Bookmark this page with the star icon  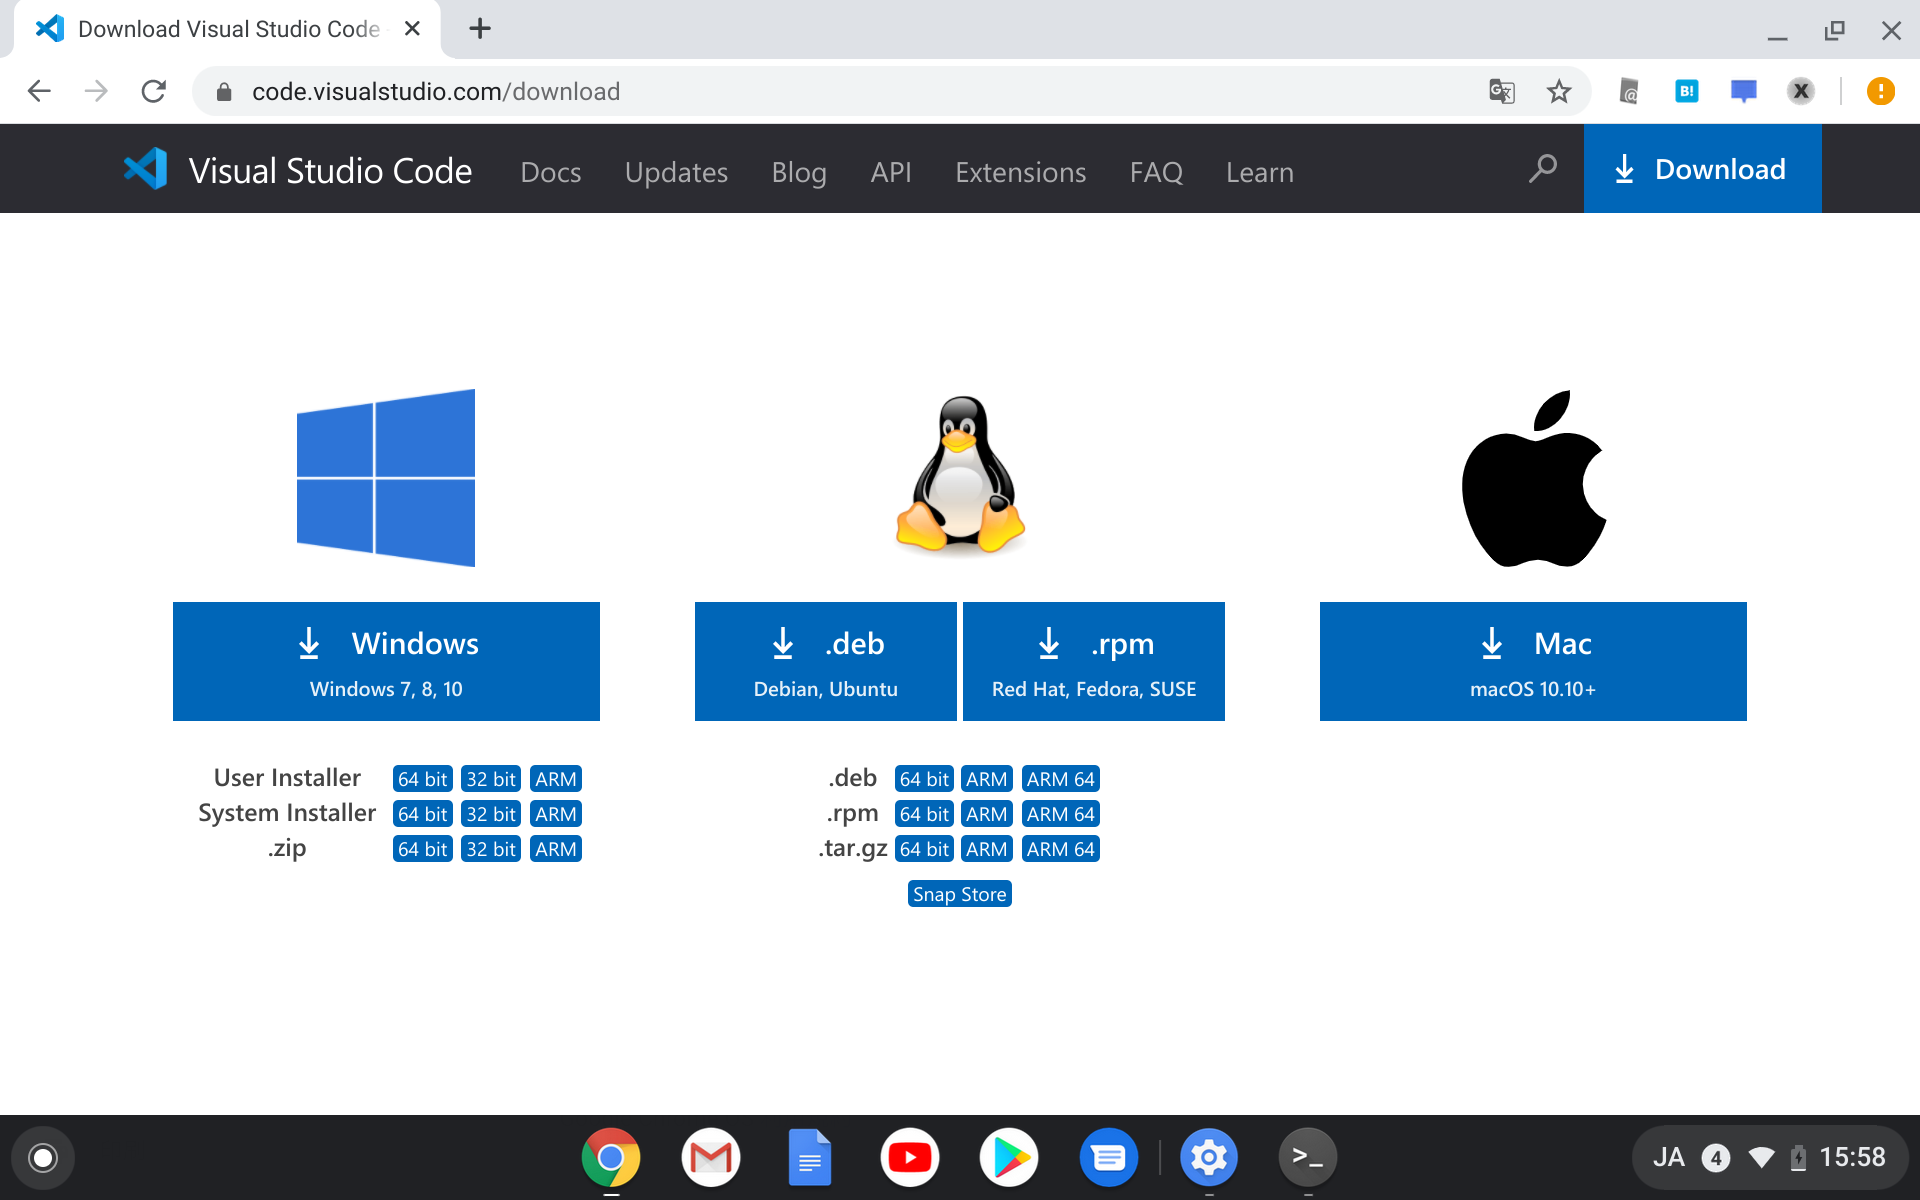(x=1558, y=91)
